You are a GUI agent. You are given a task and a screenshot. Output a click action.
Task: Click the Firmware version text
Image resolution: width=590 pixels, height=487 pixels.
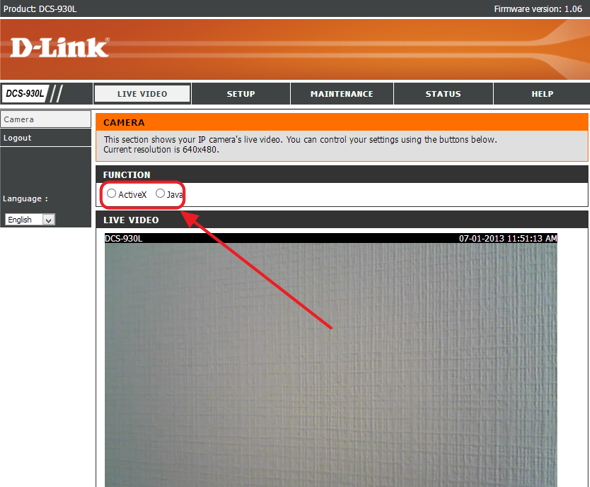(x=538, y=9)
